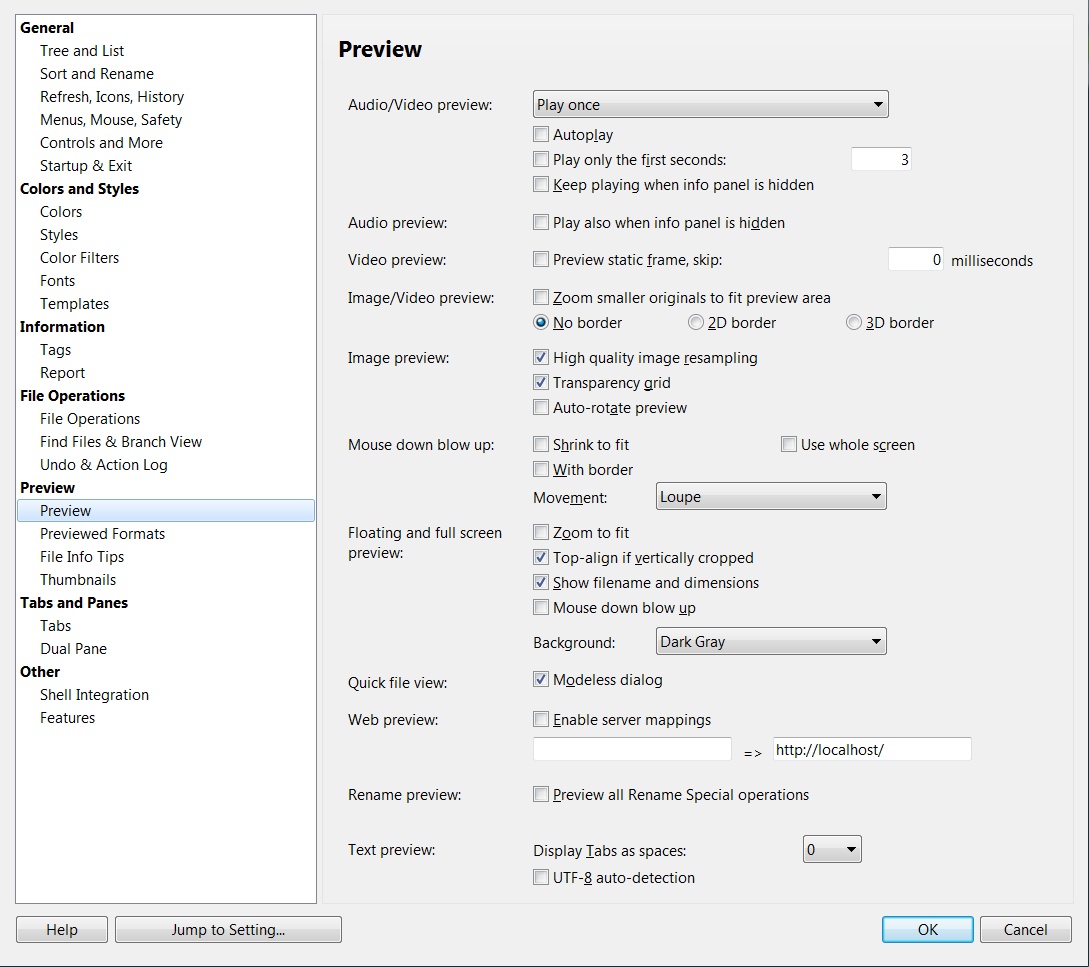
Task: Open the Audio/Video preview Play once dropdown
Action: (x=710, y=105)
